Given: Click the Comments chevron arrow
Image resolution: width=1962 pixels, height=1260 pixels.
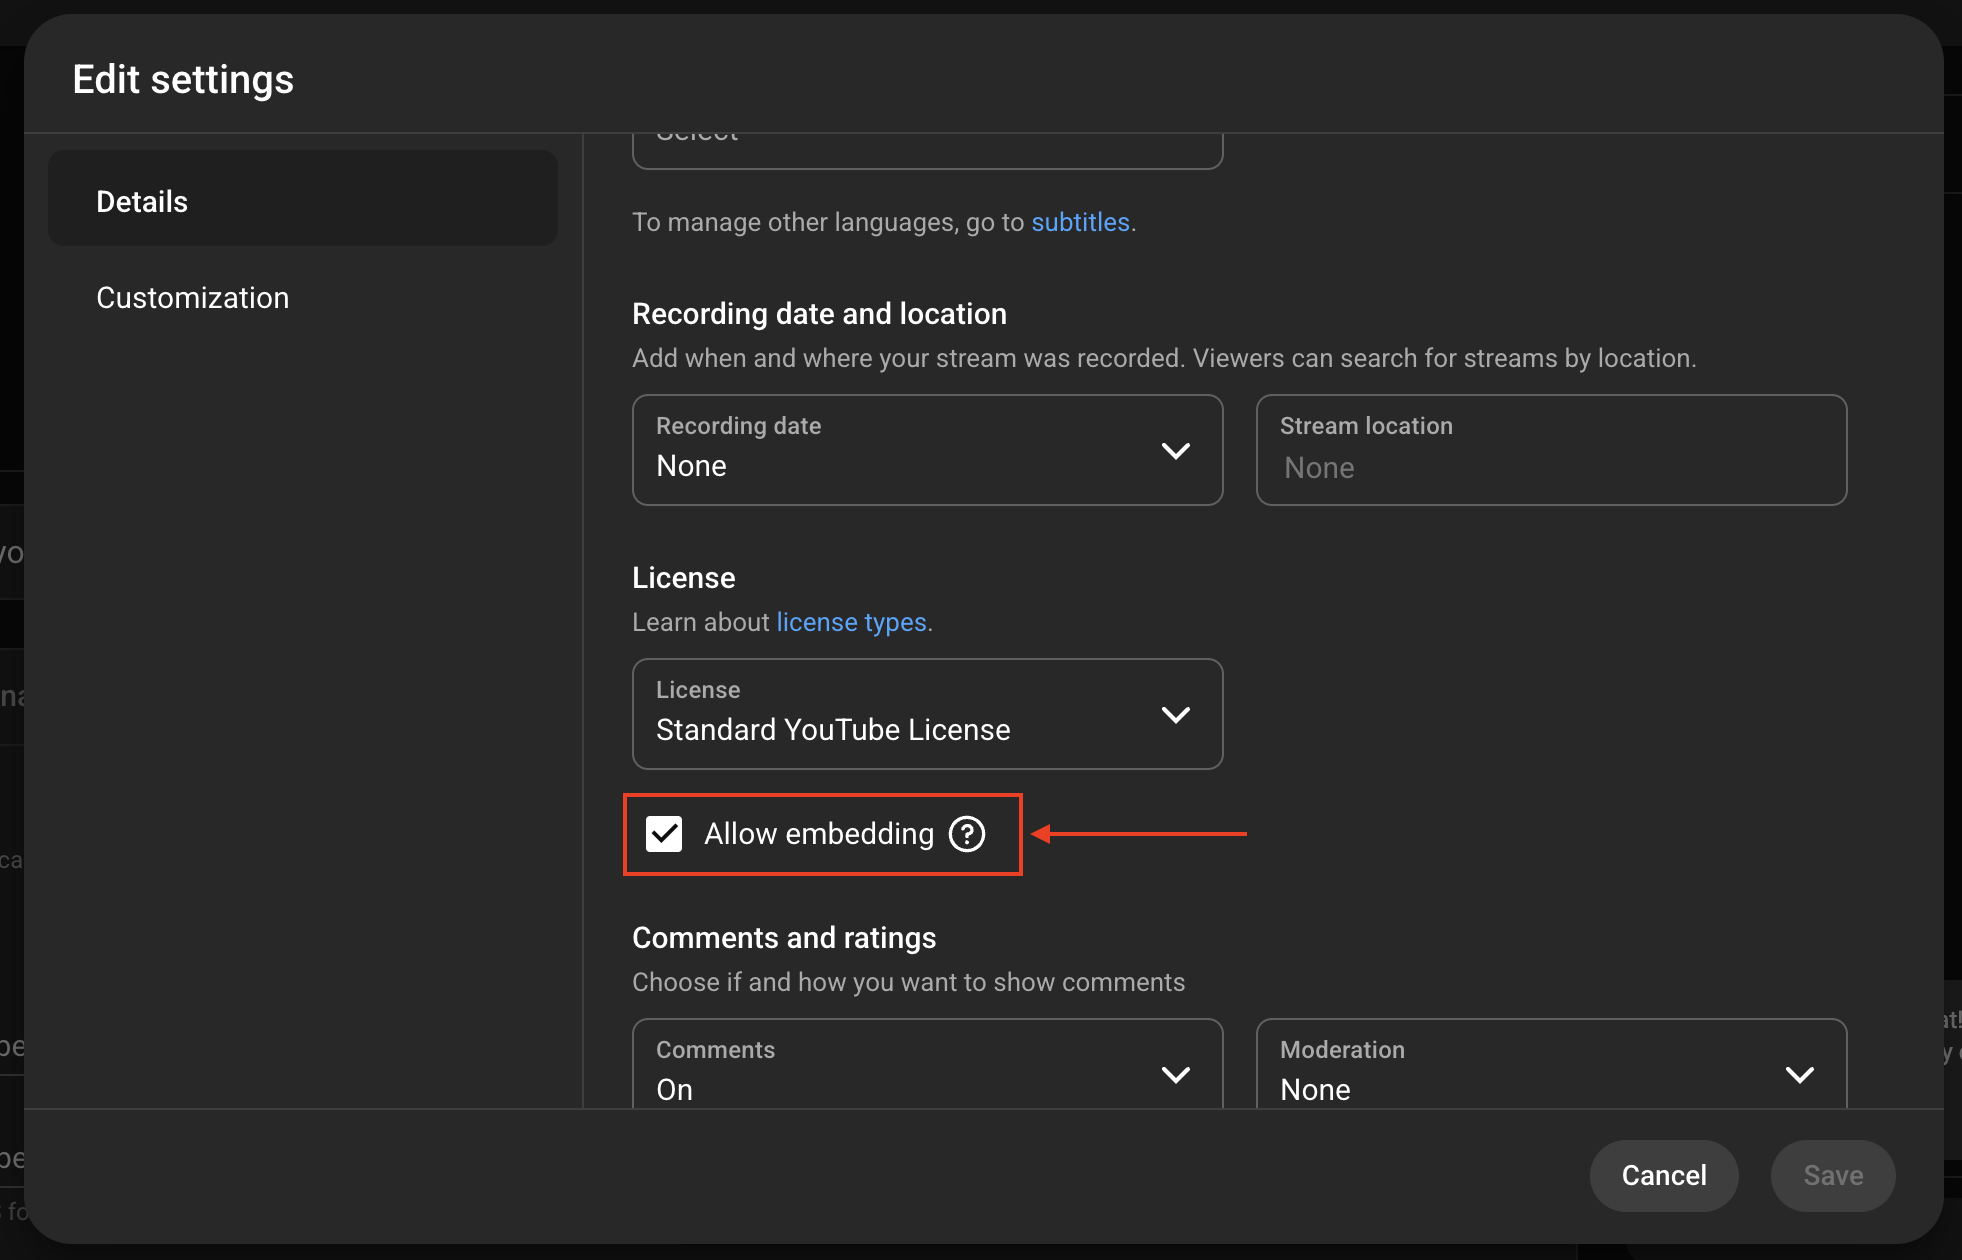Looking at the screenshot, I should (1176, 1075).
